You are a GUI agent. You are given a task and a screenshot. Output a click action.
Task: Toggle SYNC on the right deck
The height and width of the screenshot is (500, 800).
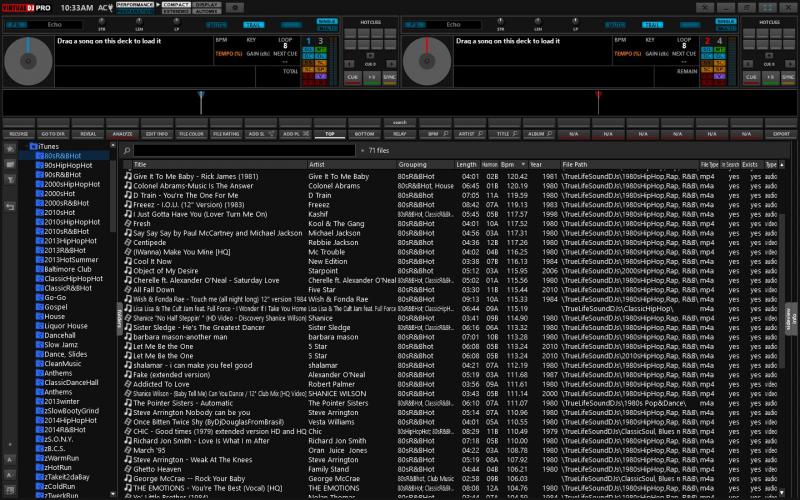pyautogui.click(x=788, y=78)
